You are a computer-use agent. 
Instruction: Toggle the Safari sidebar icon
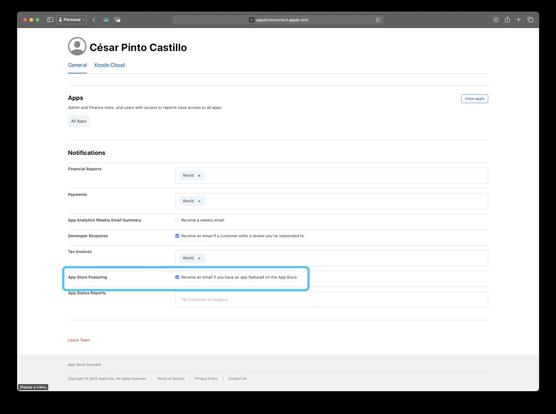click(x=50, y=20)
